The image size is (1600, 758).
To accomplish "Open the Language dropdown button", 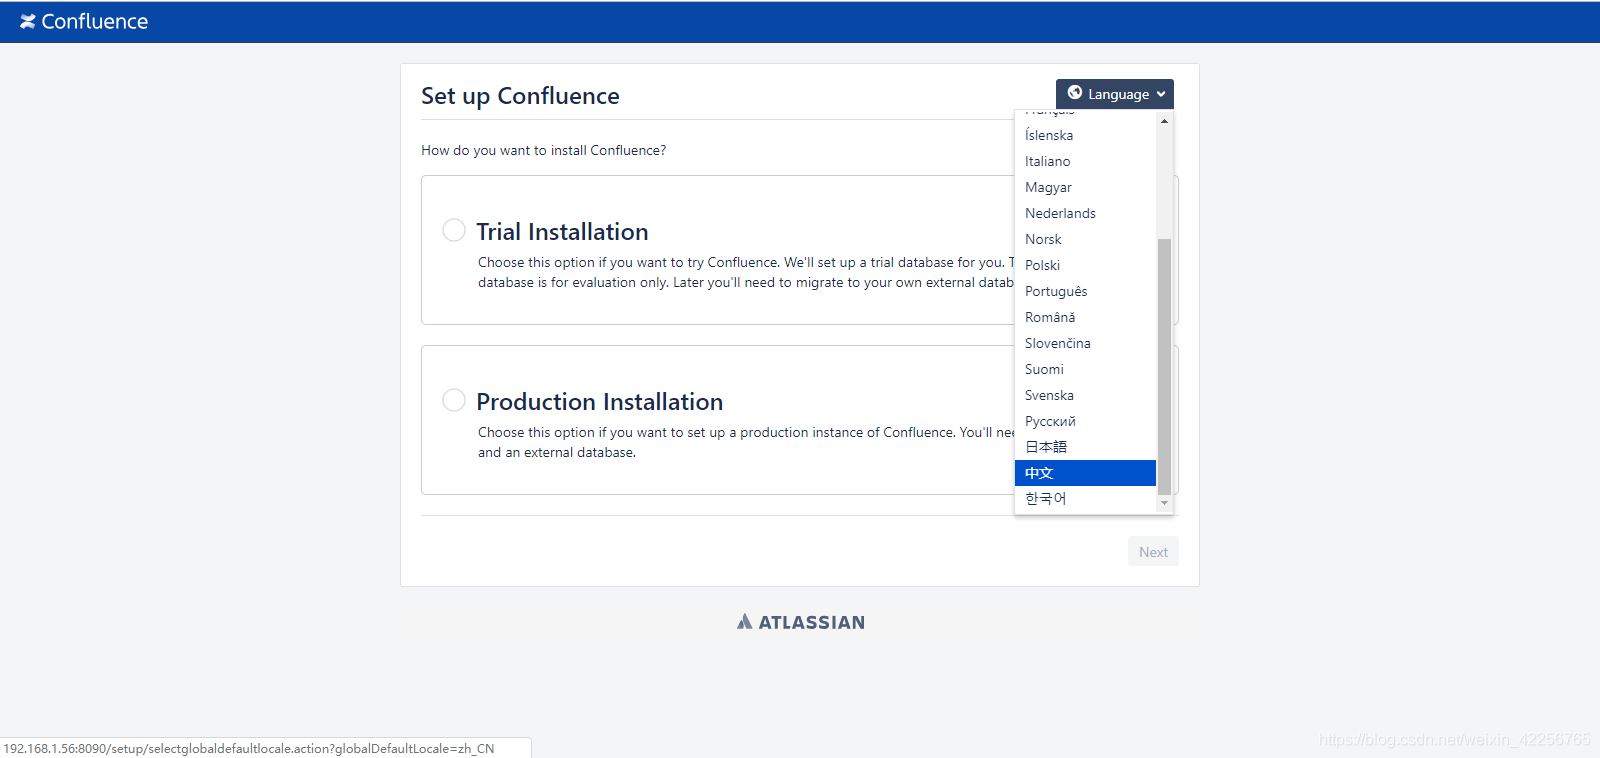I will [1115, 94].
